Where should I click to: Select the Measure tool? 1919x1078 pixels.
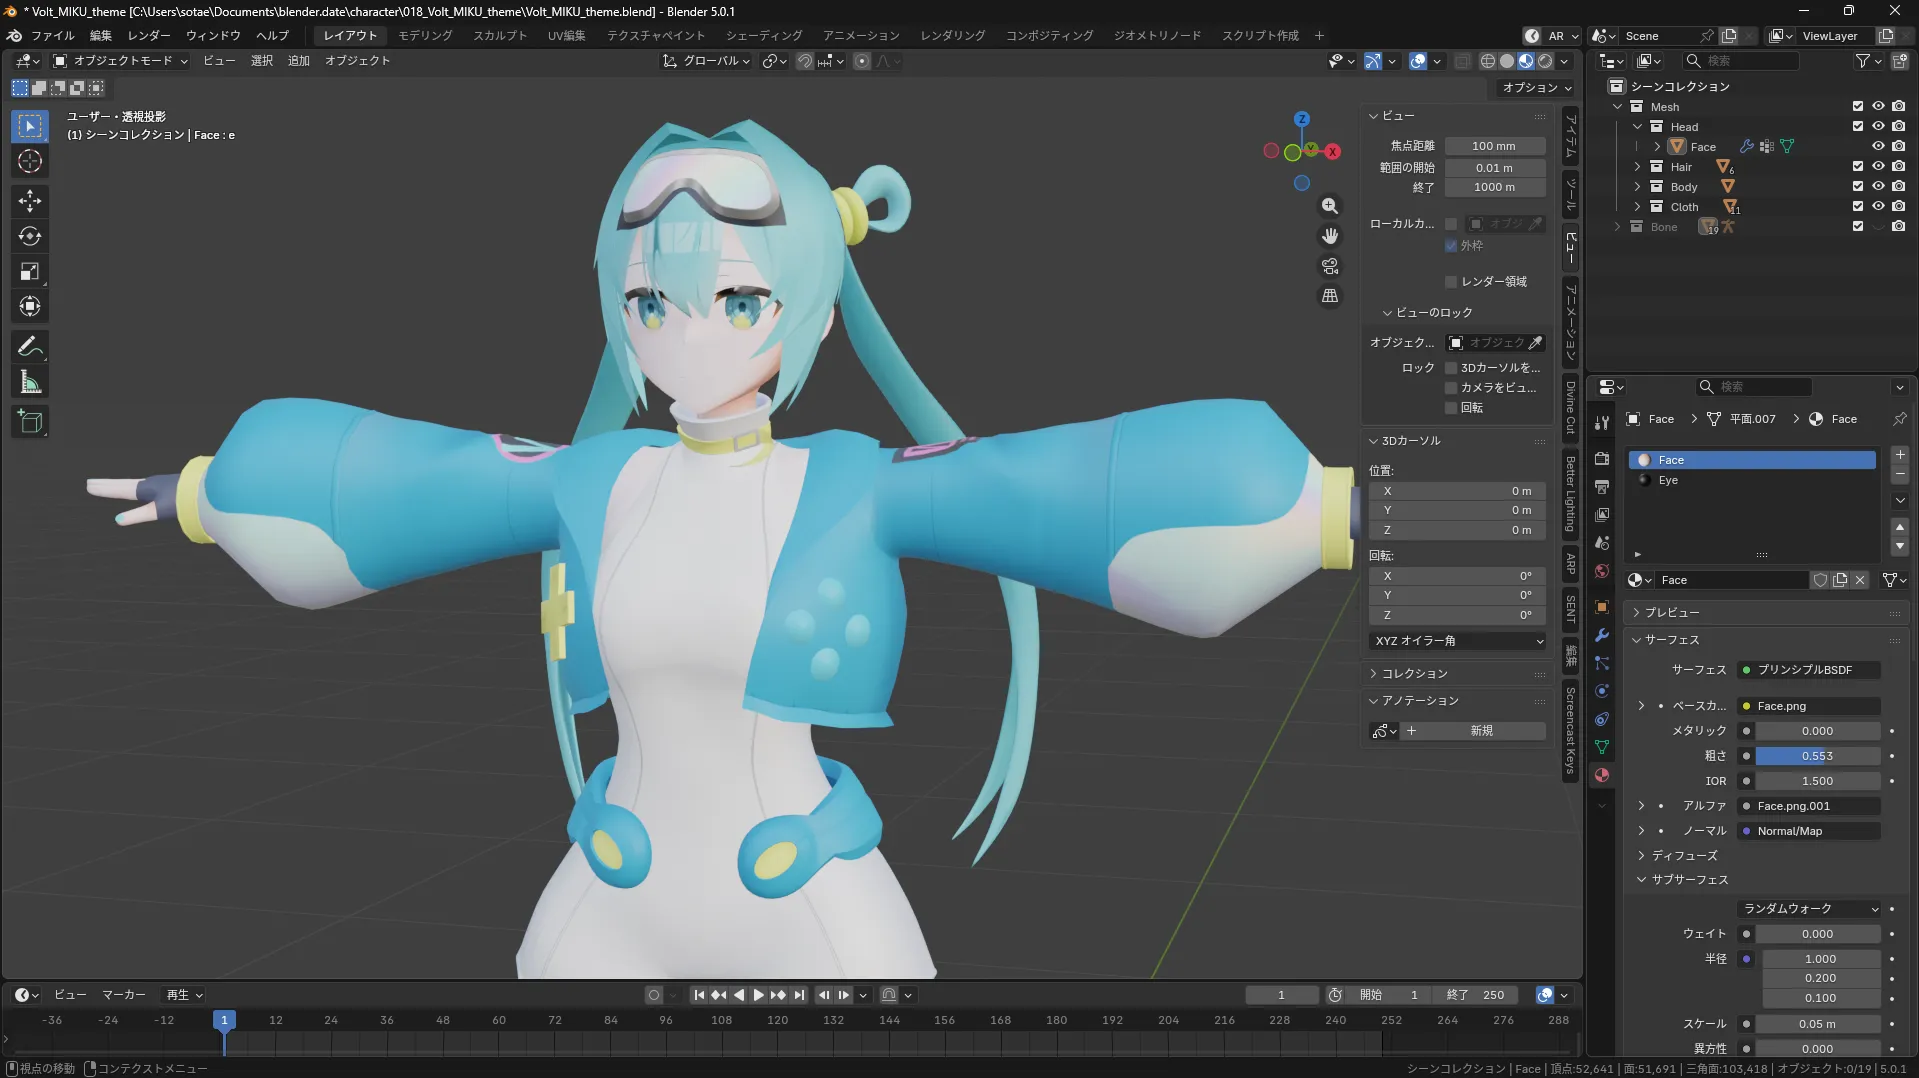click(x=30, y=382)
